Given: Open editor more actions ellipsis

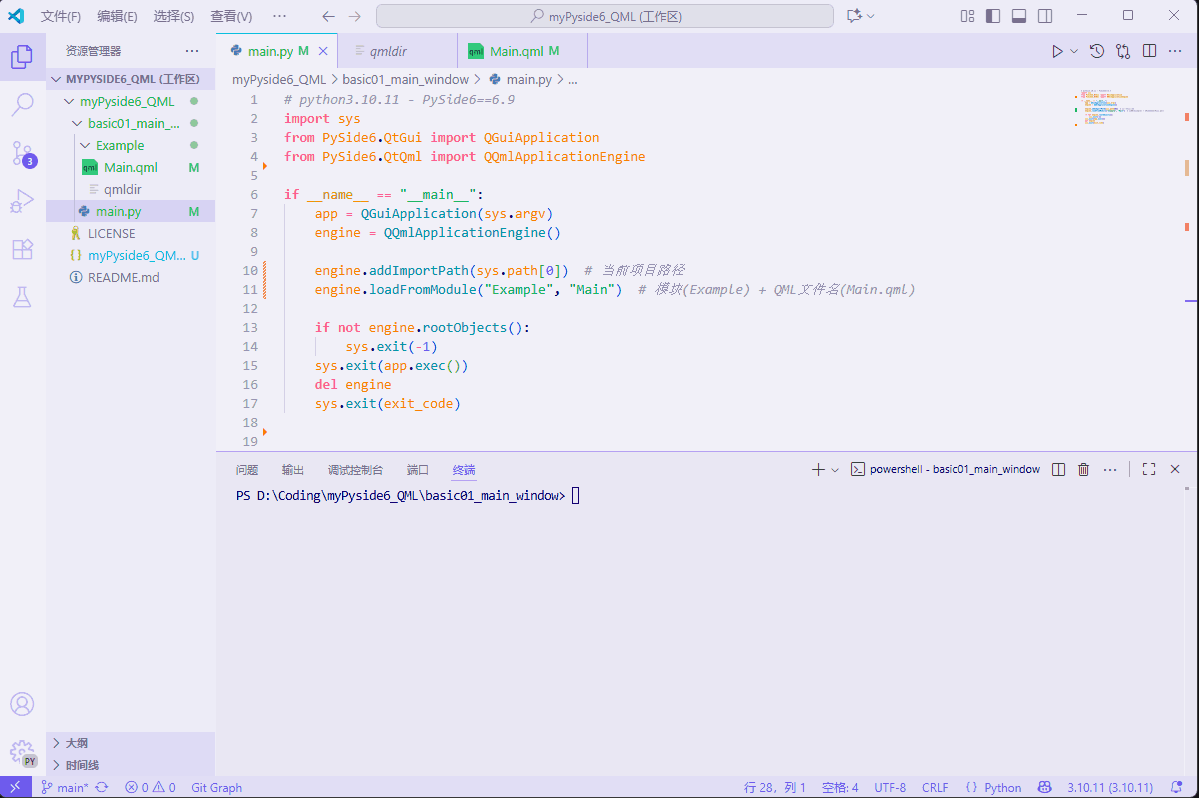Looking at the screenshot, I should (1175, 51).
